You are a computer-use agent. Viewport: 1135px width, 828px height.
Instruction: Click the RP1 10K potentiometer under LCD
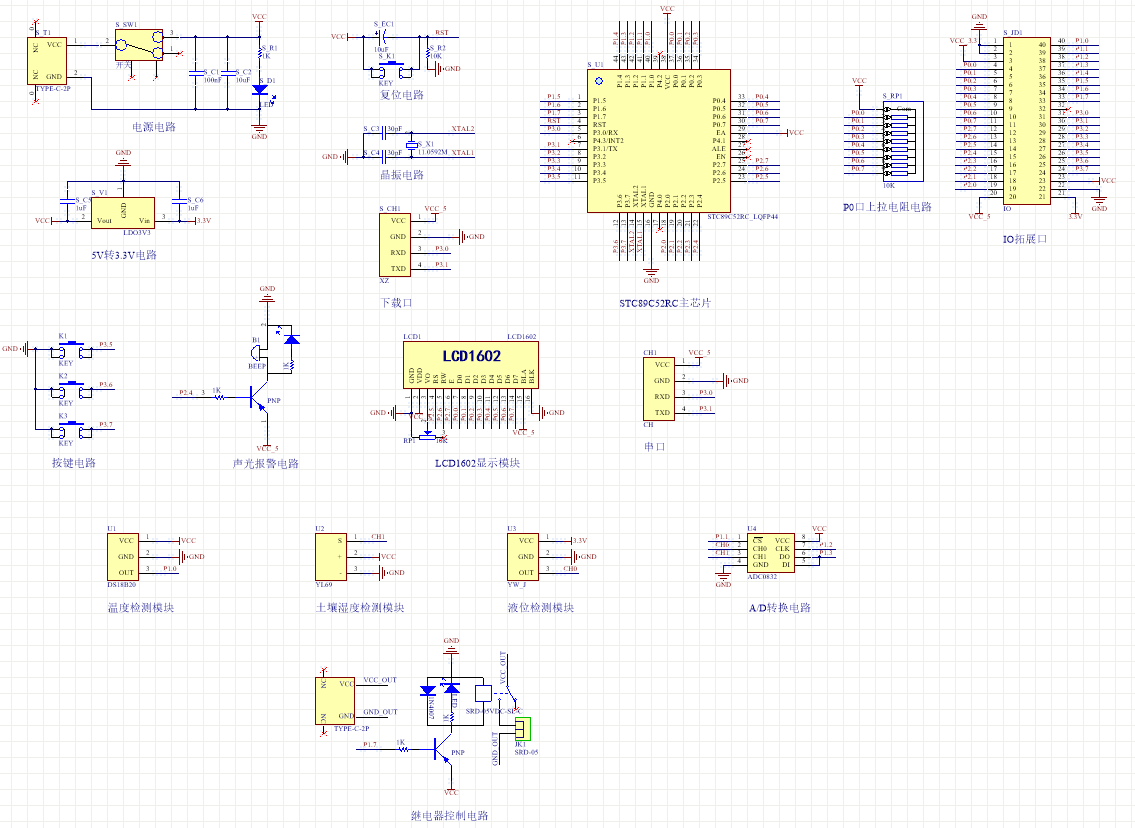[x=428, y=435]
